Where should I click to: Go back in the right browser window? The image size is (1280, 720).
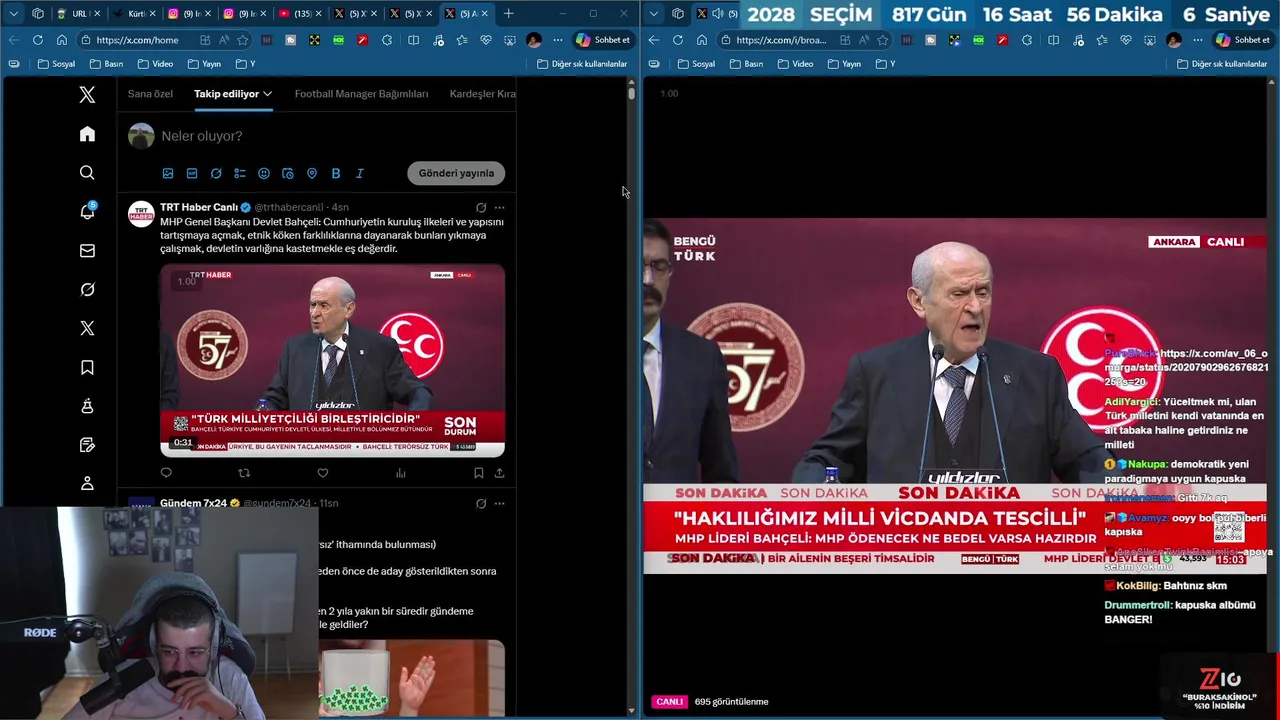(653, 40)
